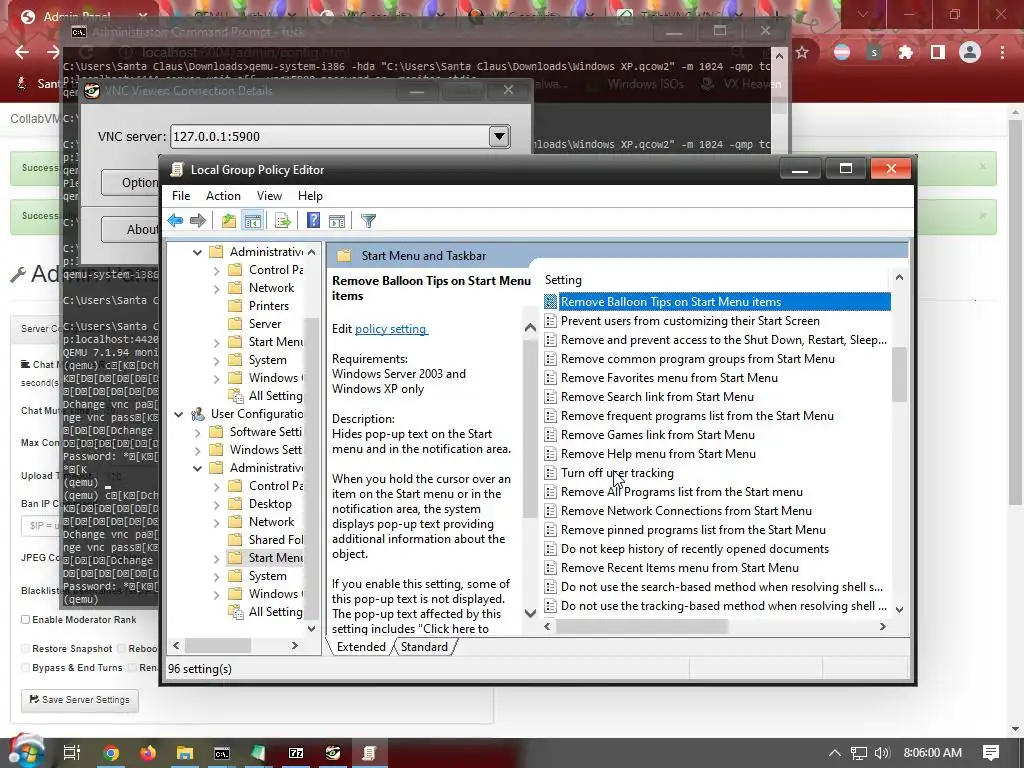The width and height of the screenshot is (1024, 768).
Task: Open the File menu
Action: pos(181,196)
